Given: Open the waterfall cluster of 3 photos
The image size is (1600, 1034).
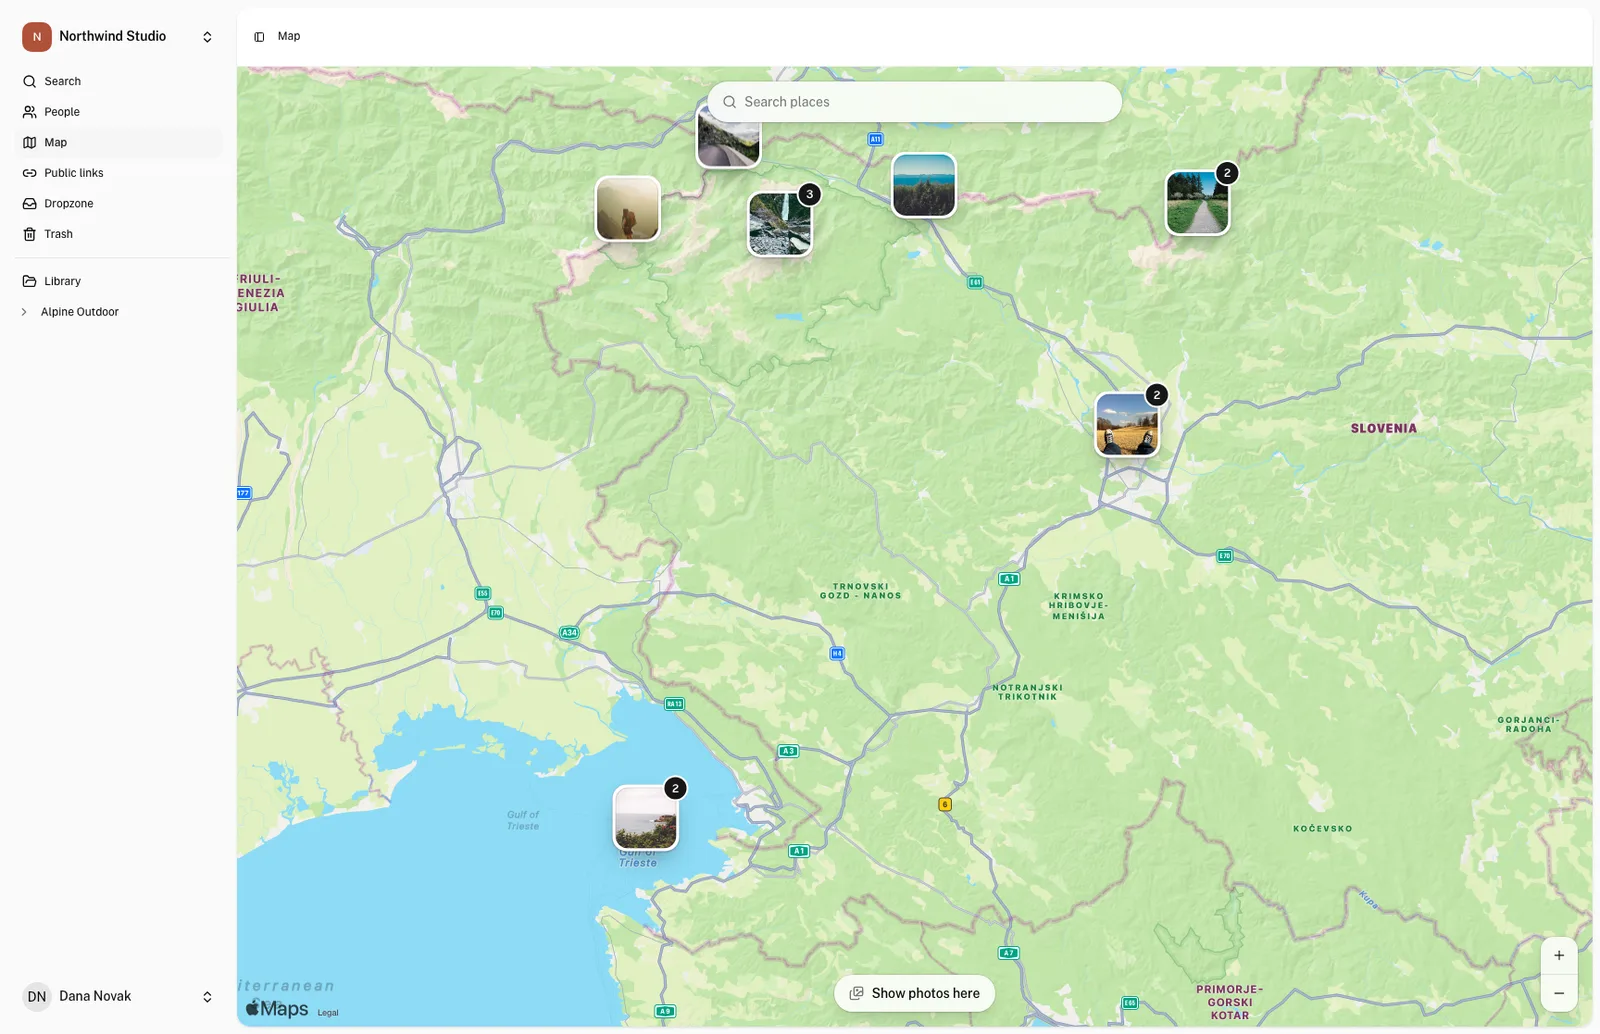Looking at the screenshot, I should click(781, 224).
